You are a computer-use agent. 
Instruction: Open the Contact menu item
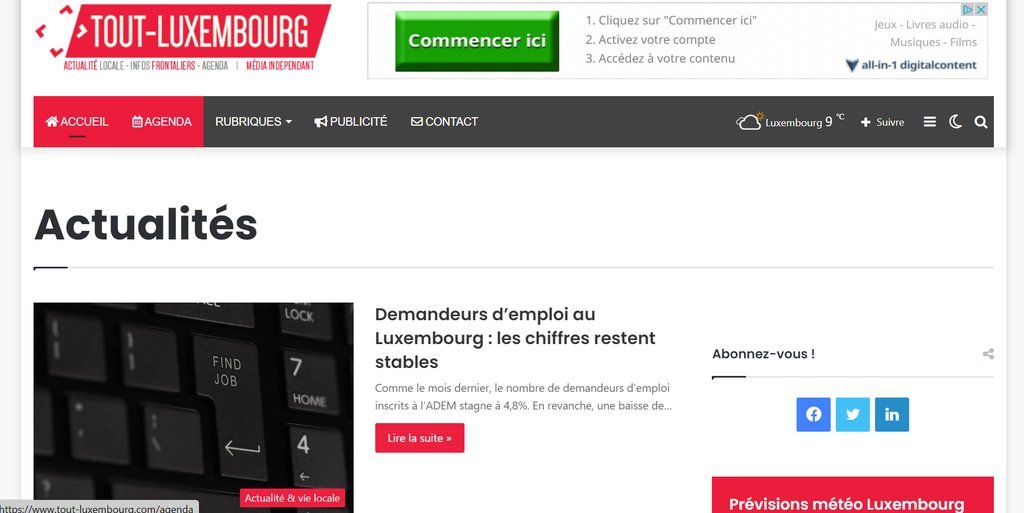[x=444, y=121]
